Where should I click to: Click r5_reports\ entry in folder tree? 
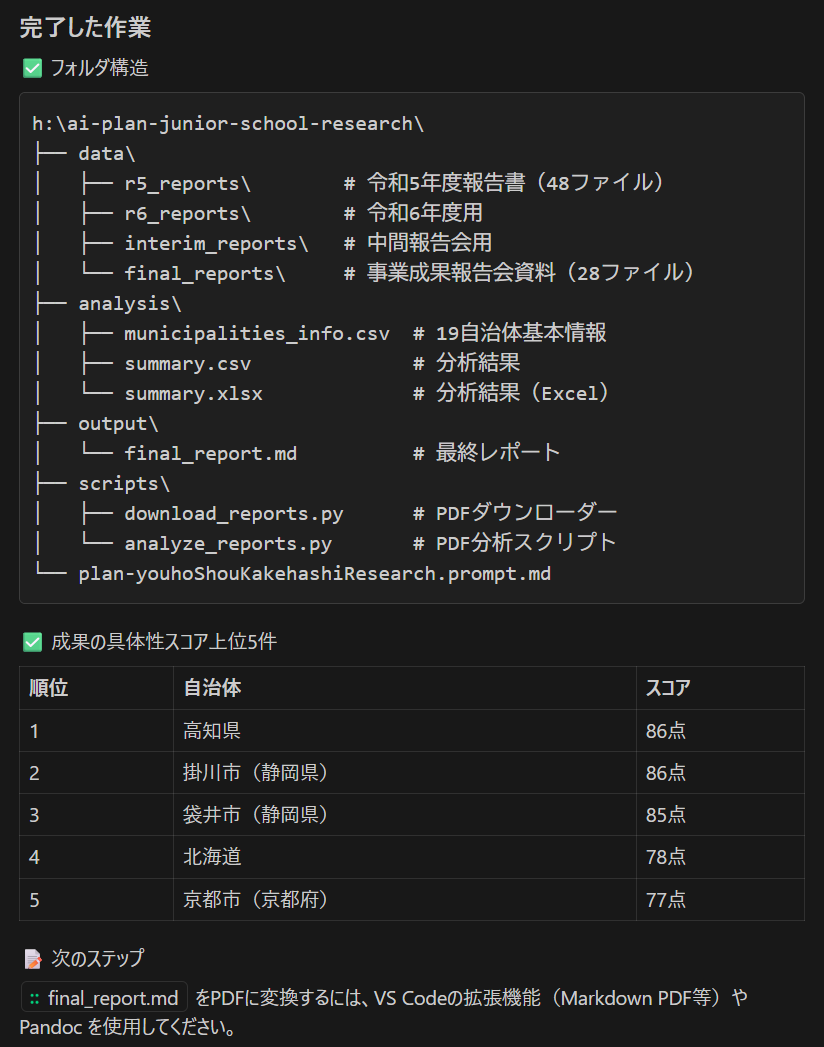pos(187,184)
